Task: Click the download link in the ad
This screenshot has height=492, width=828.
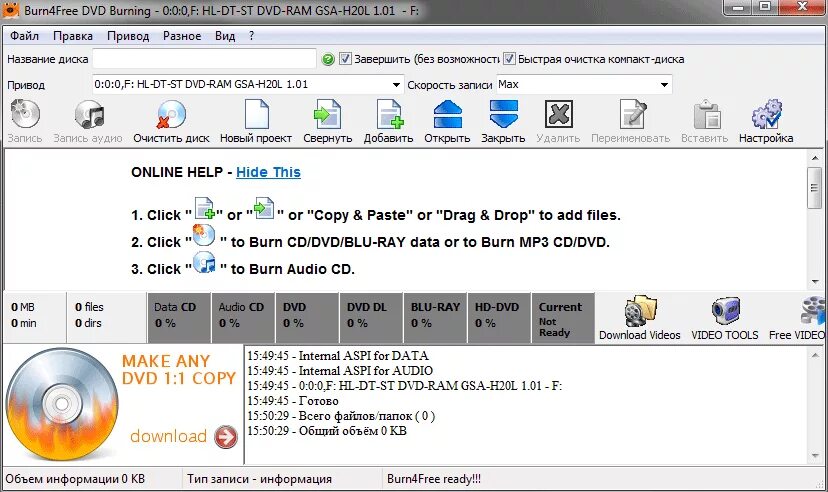Action: [x=168, y=436]
